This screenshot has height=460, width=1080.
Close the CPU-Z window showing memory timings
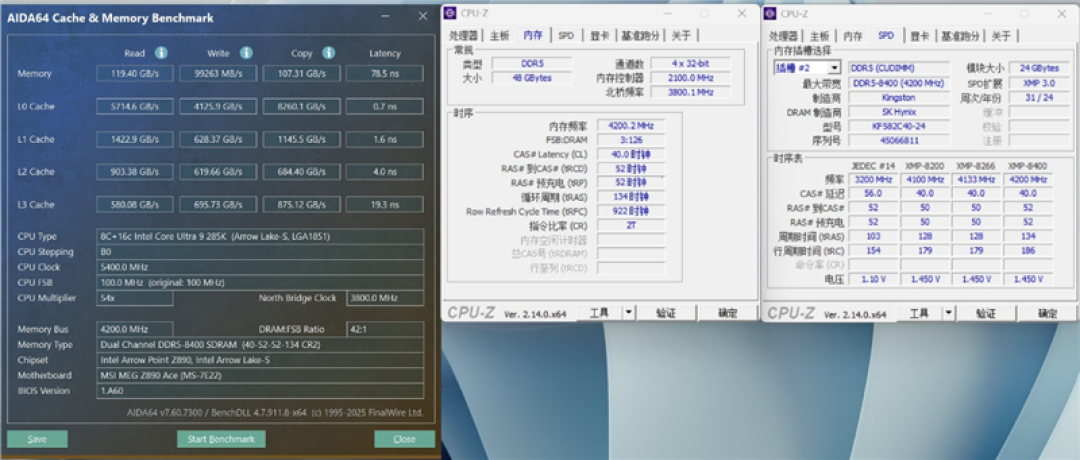741,13
